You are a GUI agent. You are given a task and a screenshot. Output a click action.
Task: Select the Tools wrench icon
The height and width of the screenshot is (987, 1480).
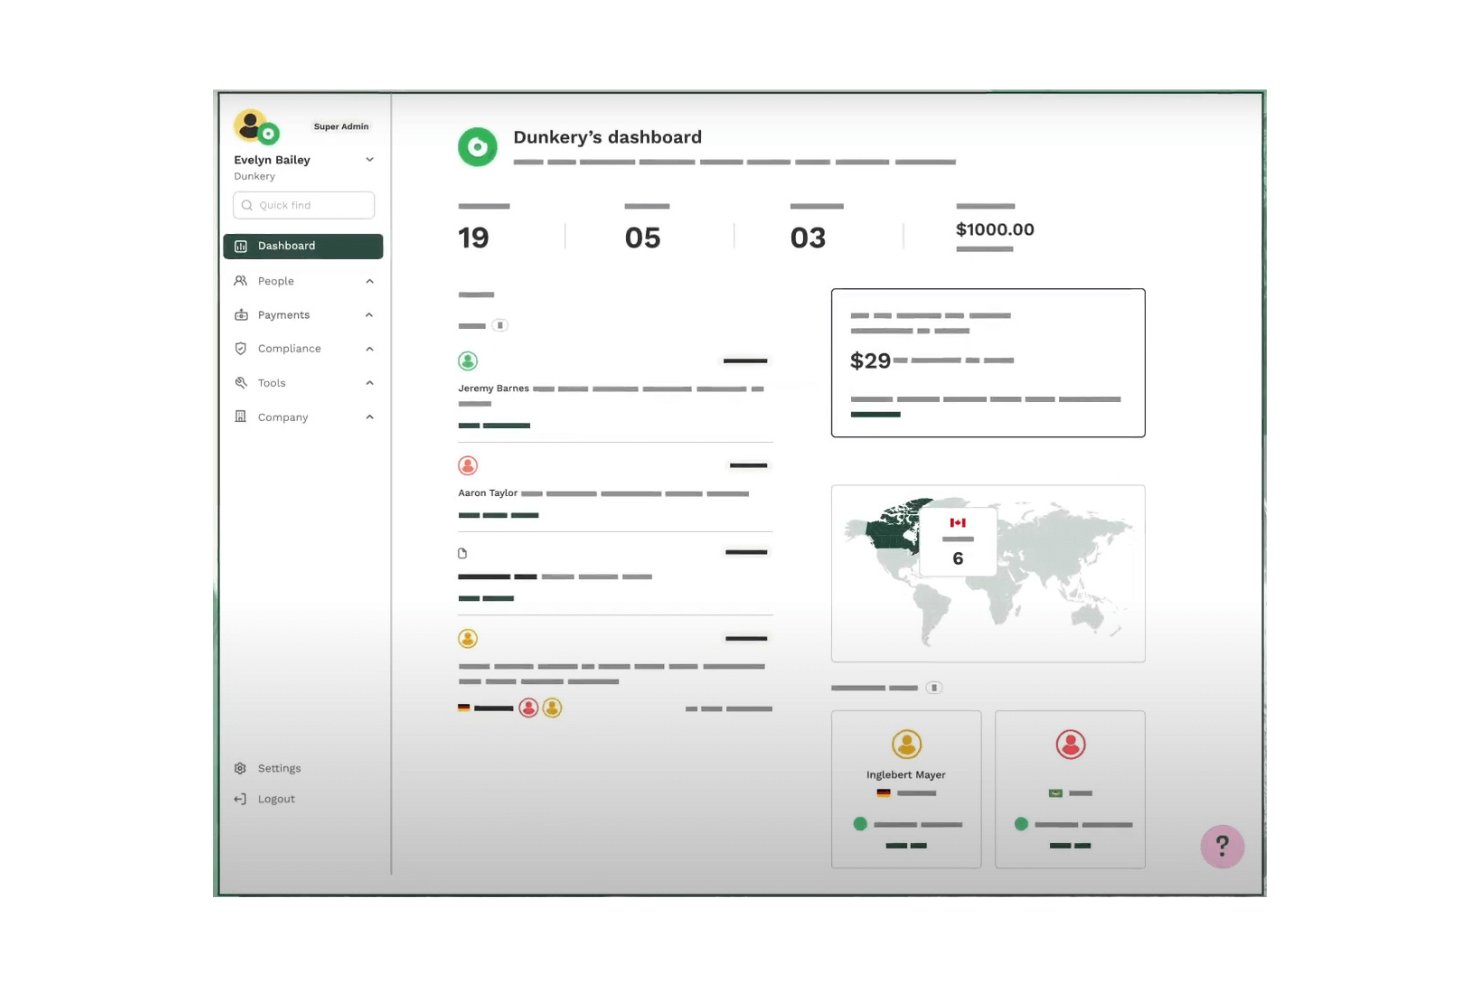(240, 382)
